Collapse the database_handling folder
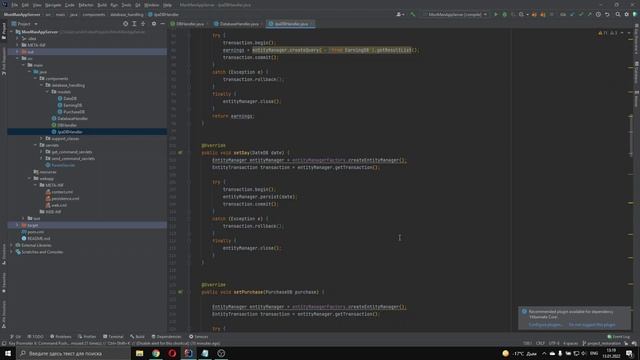 coord(41,85)
